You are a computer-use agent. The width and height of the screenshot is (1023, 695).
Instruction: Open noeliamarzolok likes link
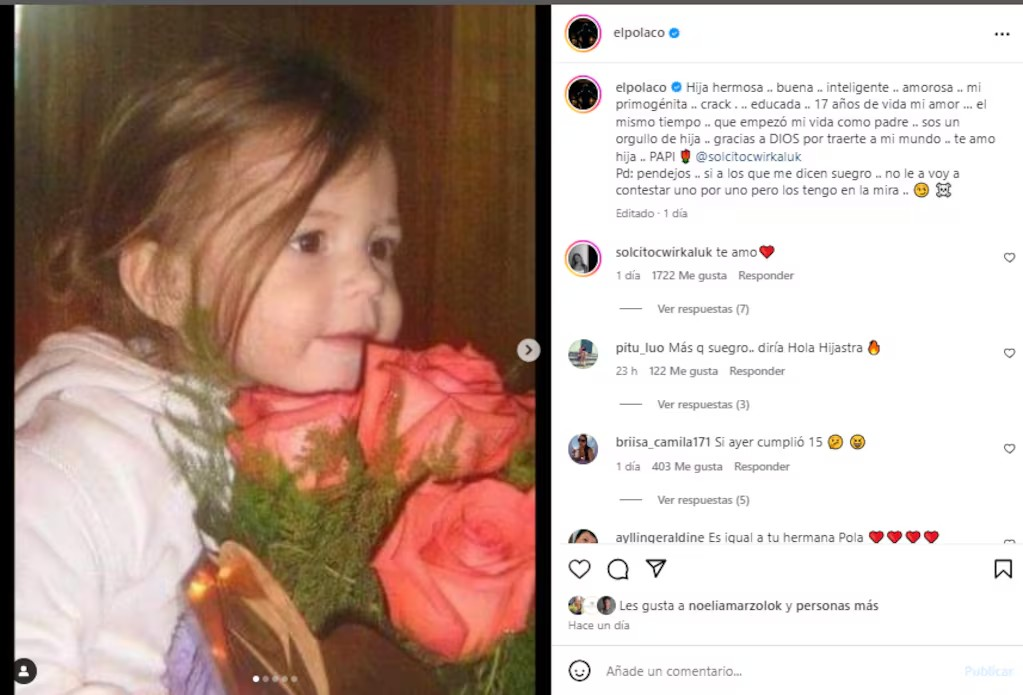click(742, 605)
